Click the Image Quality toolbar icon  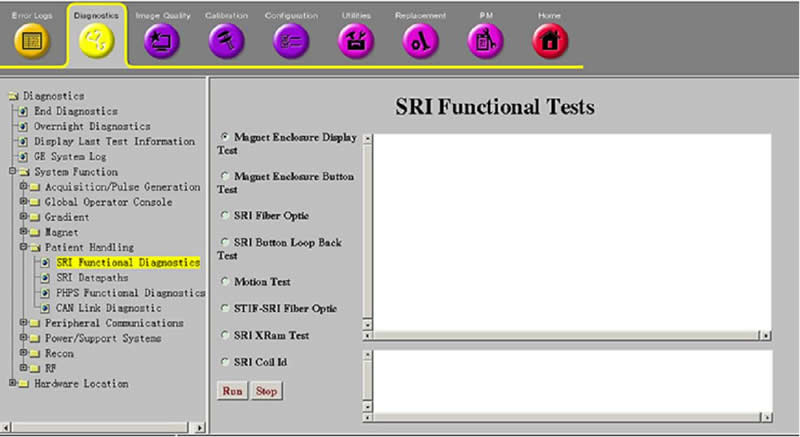coord(160,41)
